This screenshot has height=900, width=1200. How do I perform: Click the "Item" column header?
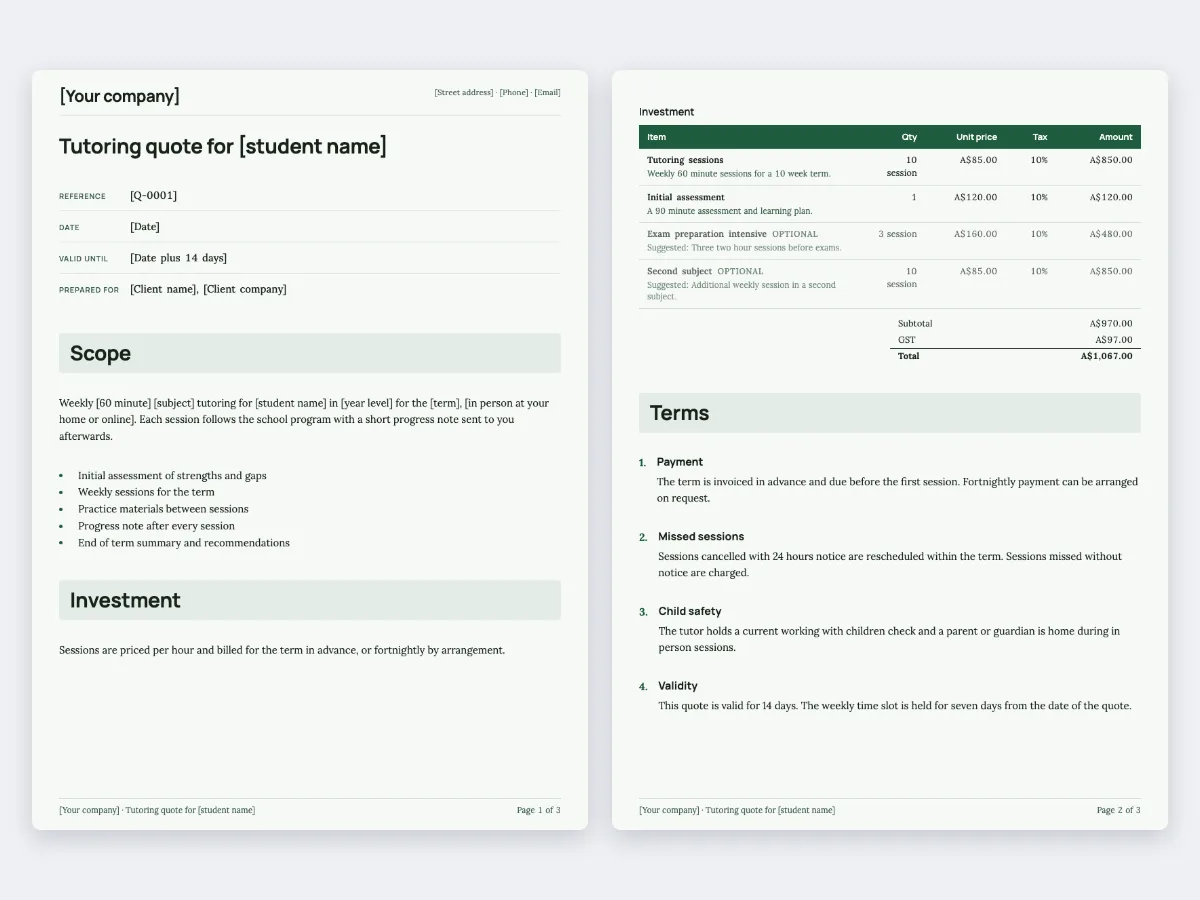[x=656, y=137]
